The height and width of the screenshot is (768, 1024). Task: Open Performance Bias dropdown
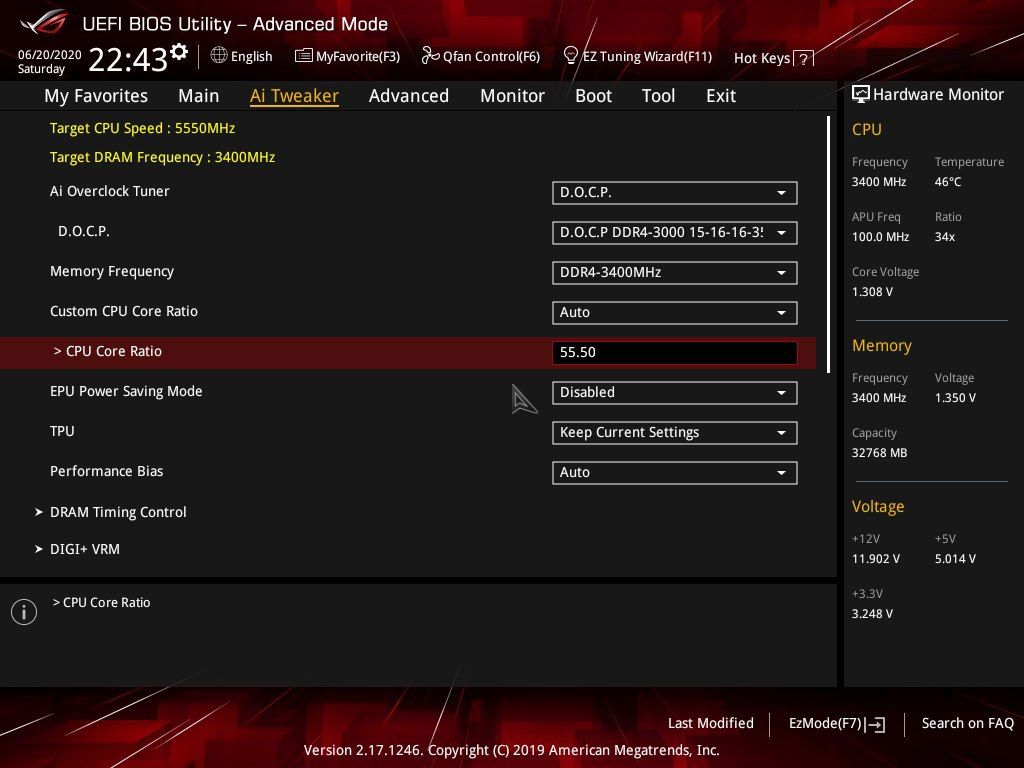pos(675,472)
